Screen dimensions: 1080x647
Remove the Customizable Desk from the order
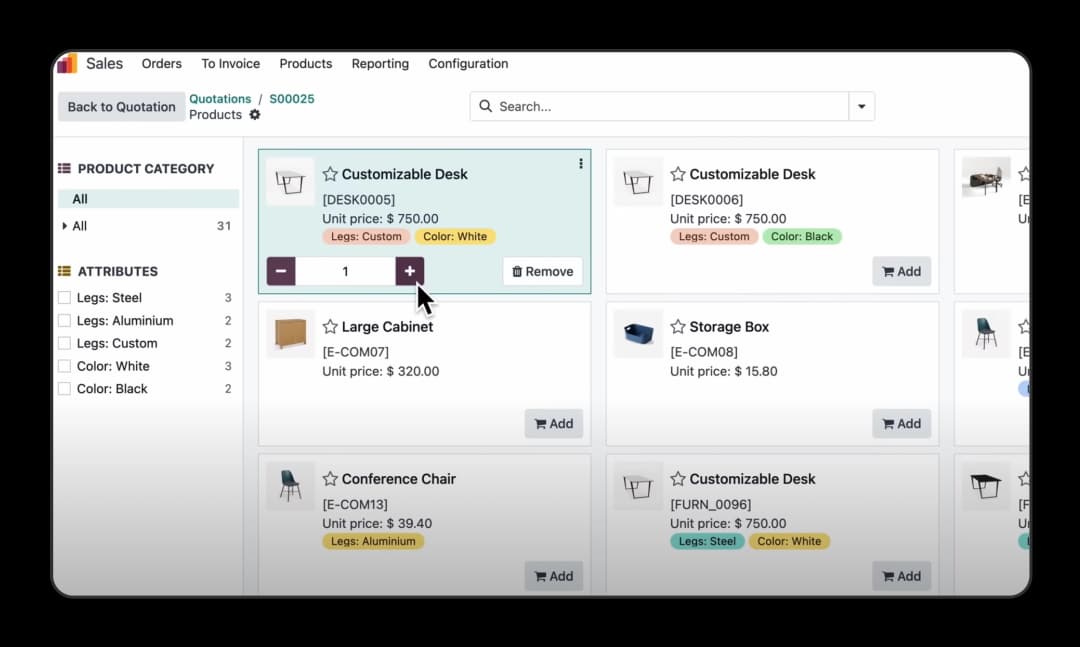[542, 271]
